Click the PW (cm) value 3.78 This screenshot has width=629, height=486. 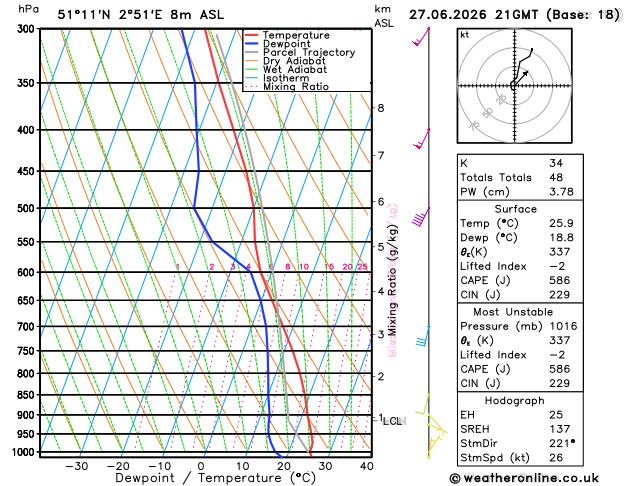point(561,192)
